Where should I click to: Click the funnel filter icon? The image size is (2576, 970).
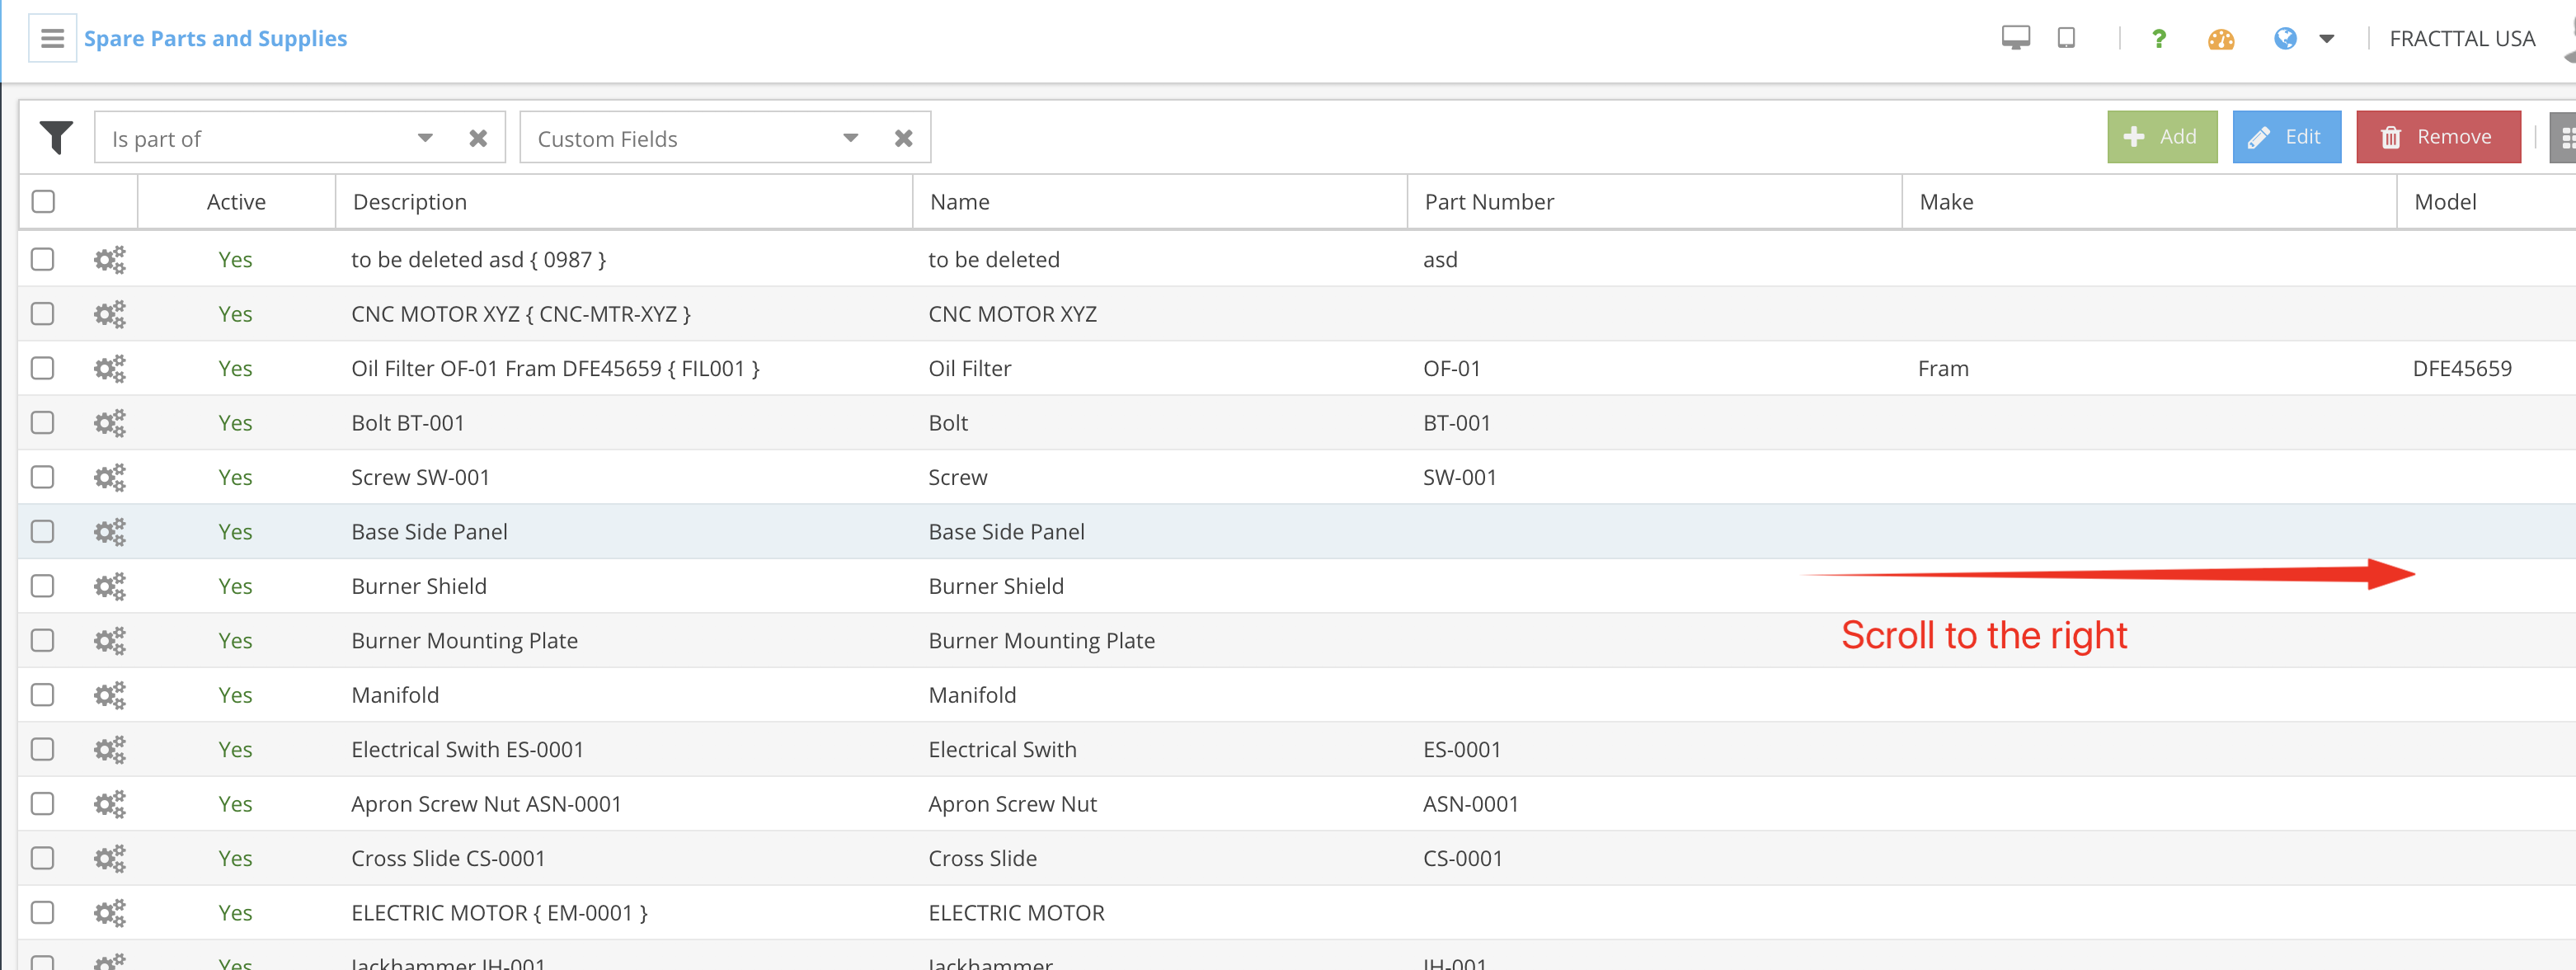[56, 138]
